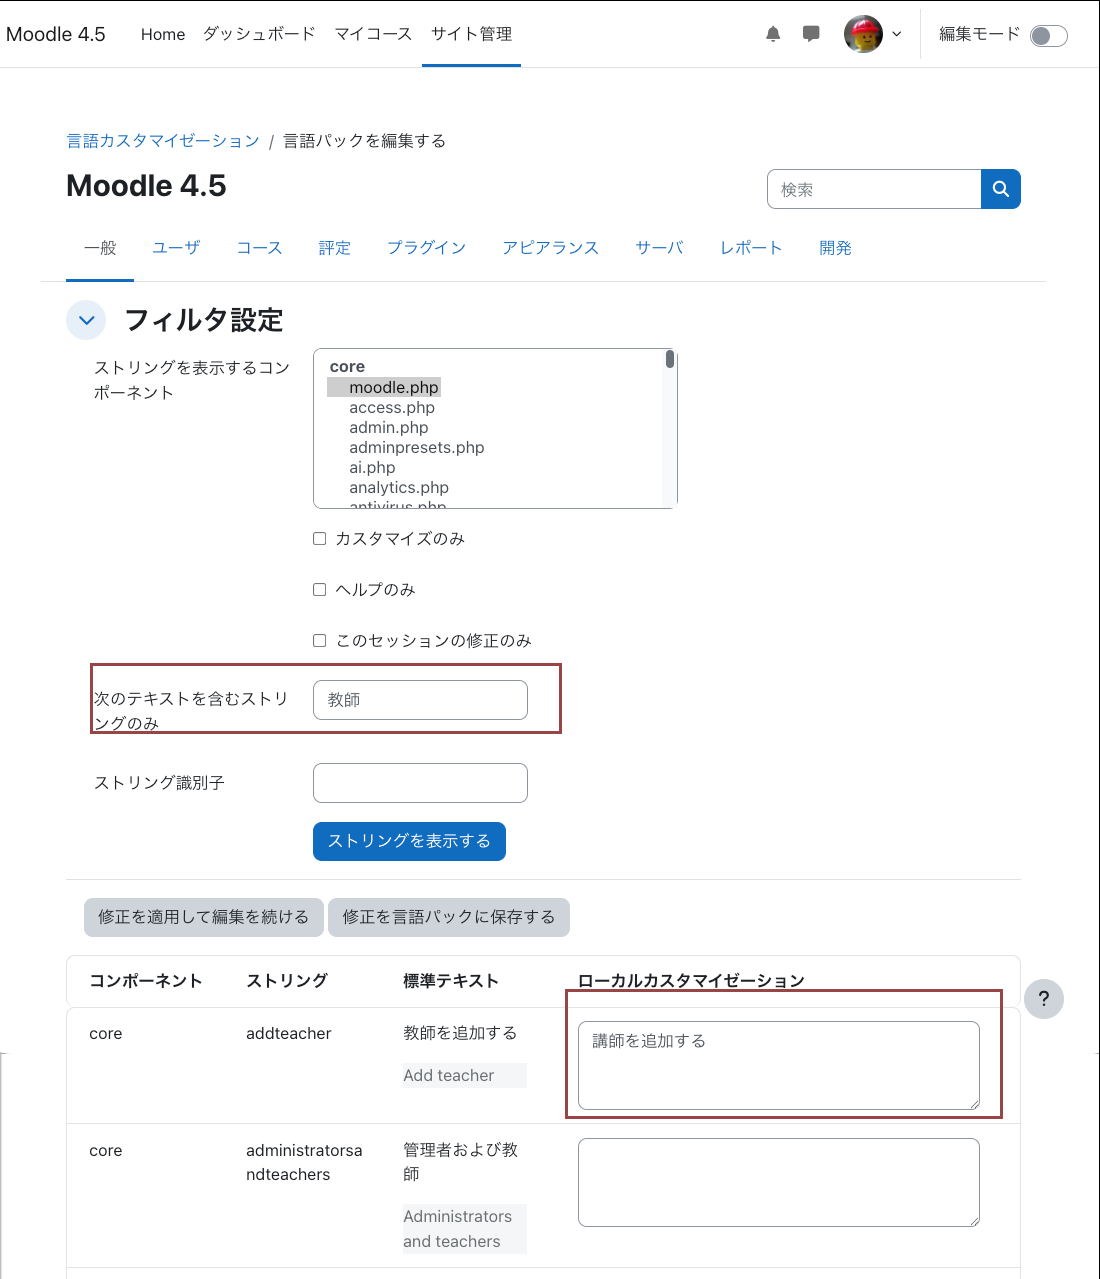The image size is (1100, 1279).
Task: Open the notifications bell icon
Action: point(773,34)
